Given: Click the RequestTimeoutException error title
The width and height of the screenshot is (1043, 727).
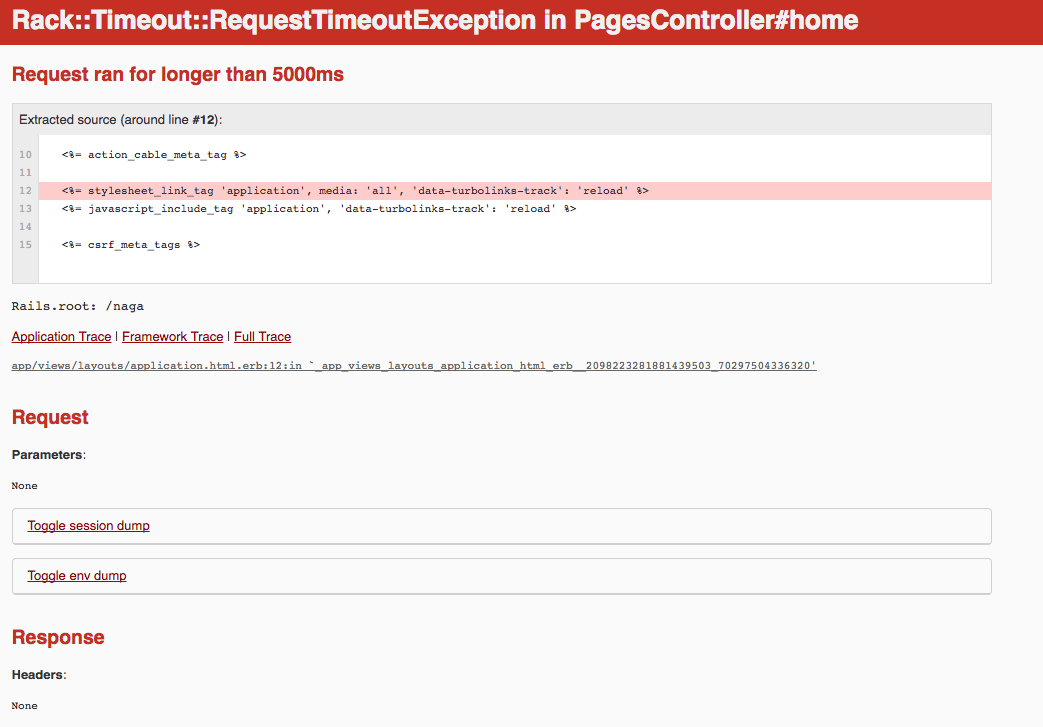Looking at the screenshot, I should coord(435,21).
